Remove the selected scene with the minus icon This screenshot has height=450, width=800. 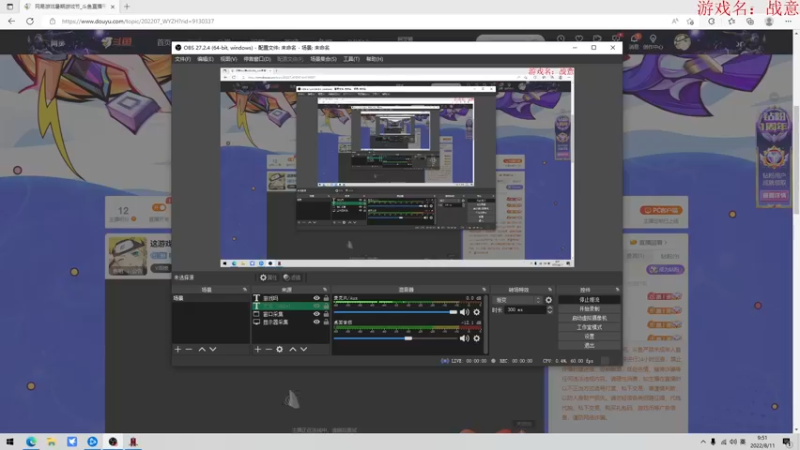point(189,349)
